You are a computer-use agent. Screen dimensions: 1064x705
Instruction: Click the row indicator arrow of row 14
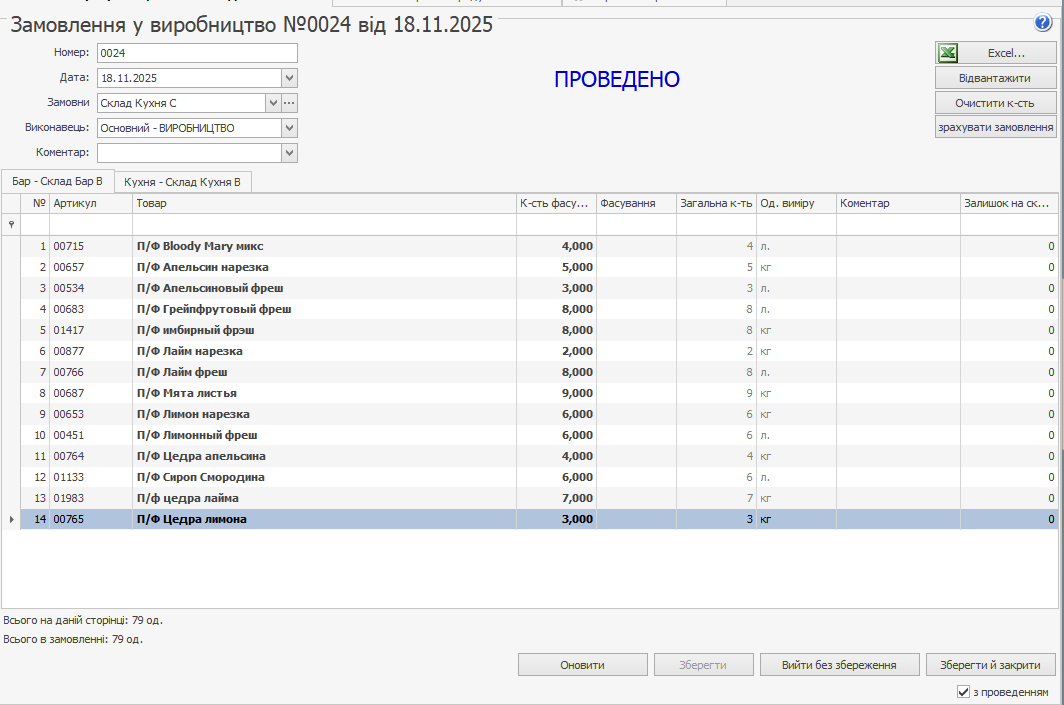click(11, 519)
